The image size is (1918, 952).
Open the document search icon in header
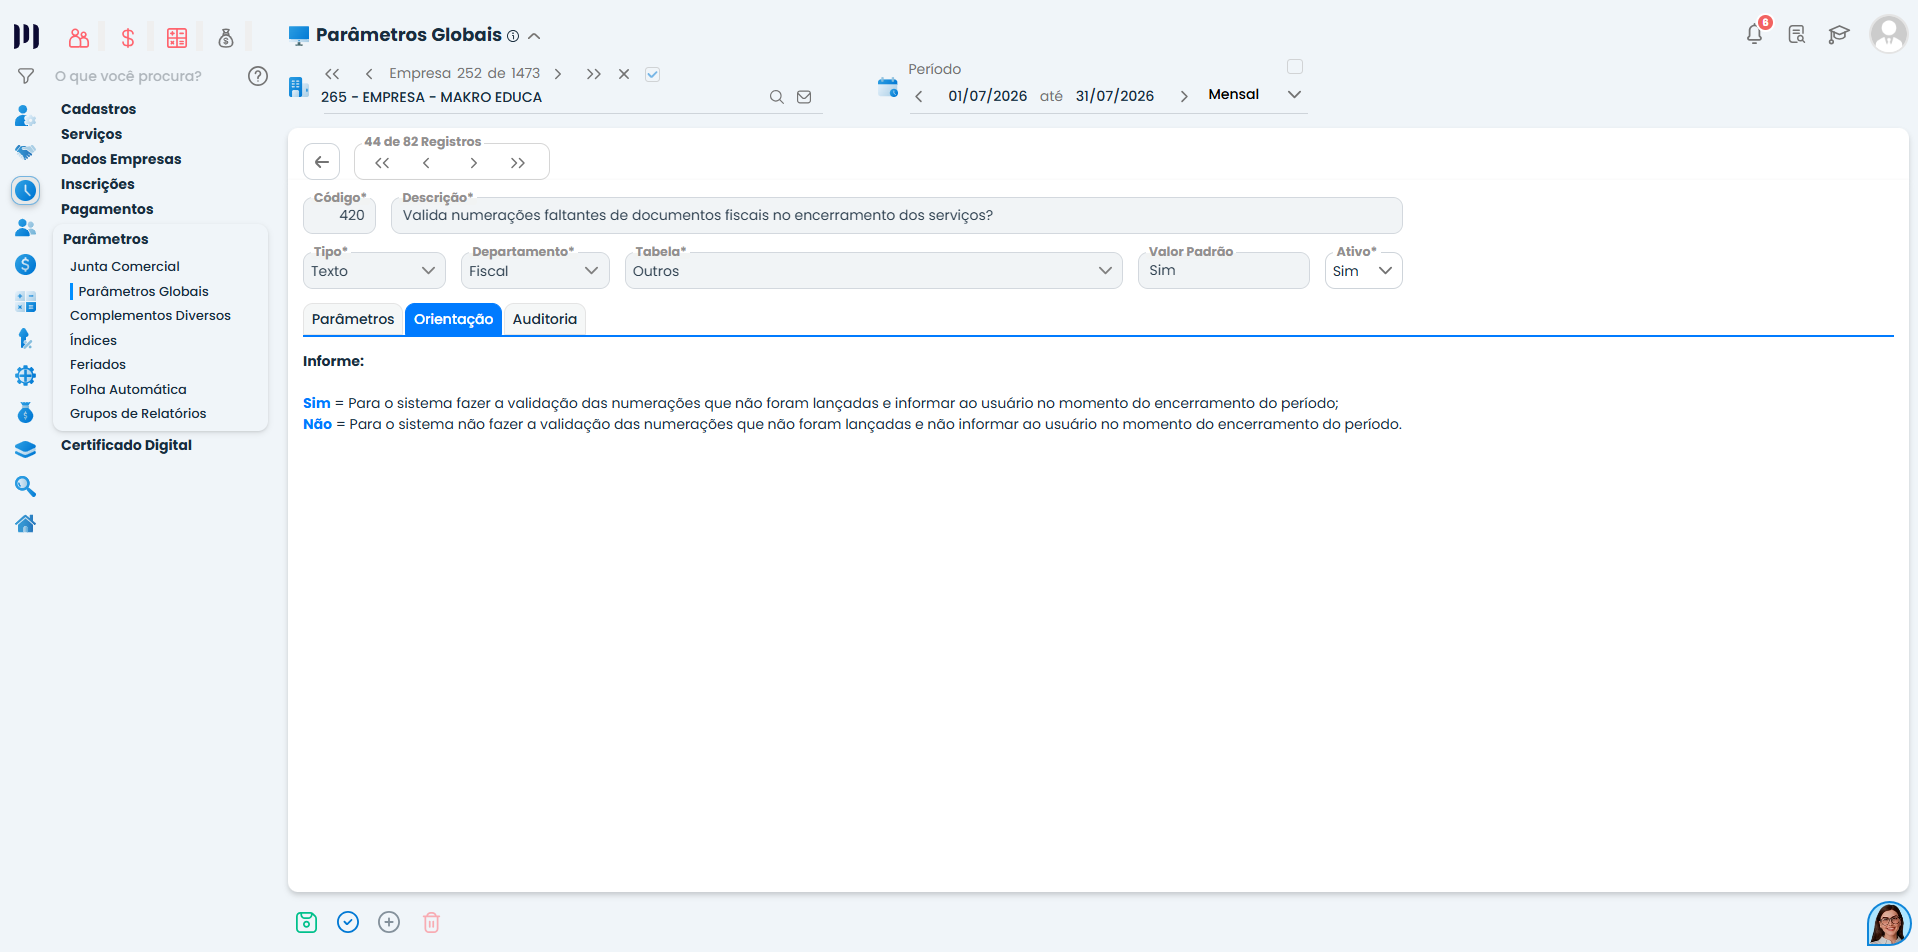tap(1797, 34)
